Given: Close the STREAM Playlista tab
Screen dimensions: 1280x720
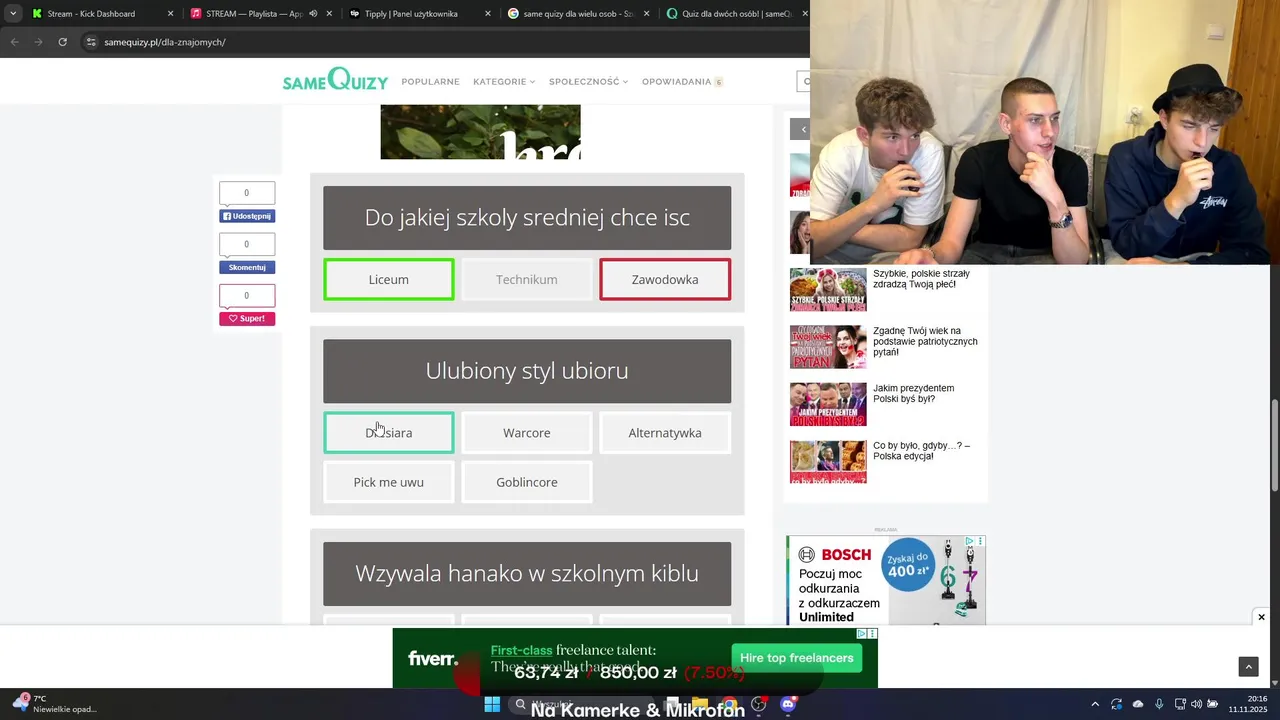Looking at the screenshot, I should coord(329,14).
